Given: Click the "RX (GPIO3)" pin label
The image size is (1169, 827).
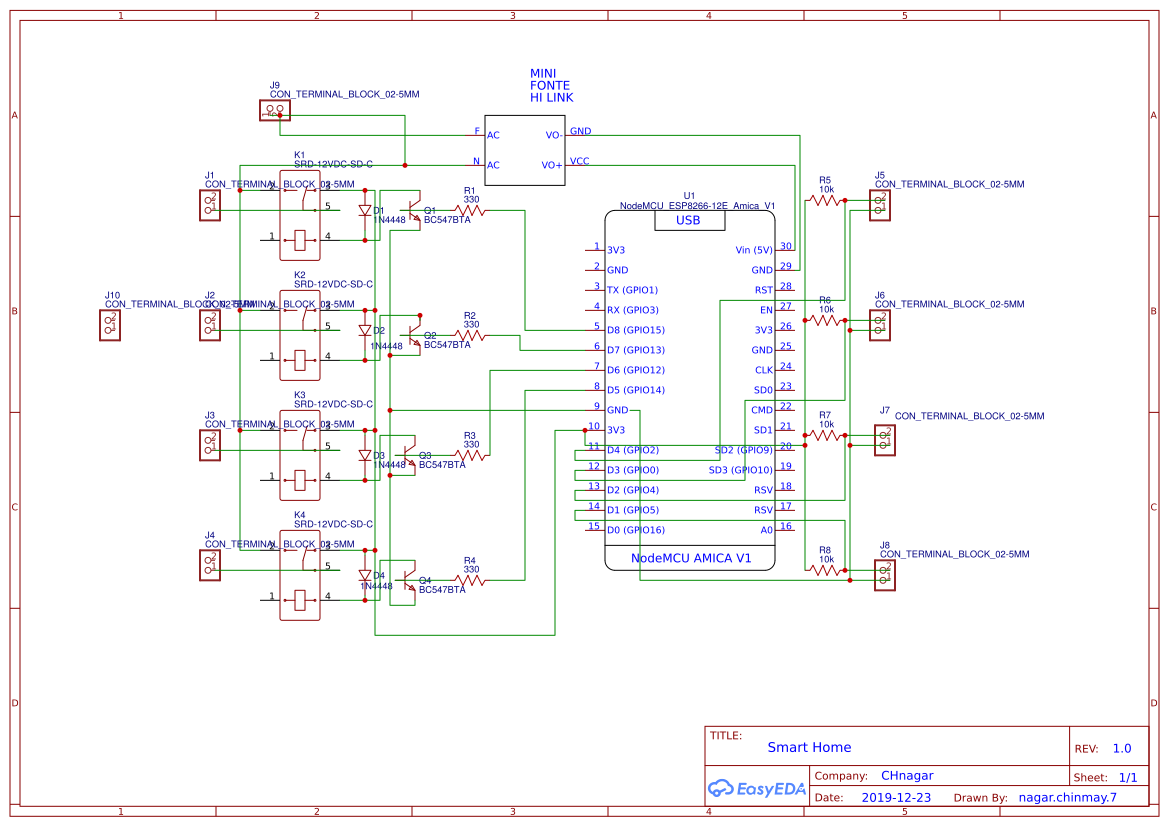Looking at the screenshot, I should pyautogui.click(x=632, y=310).
